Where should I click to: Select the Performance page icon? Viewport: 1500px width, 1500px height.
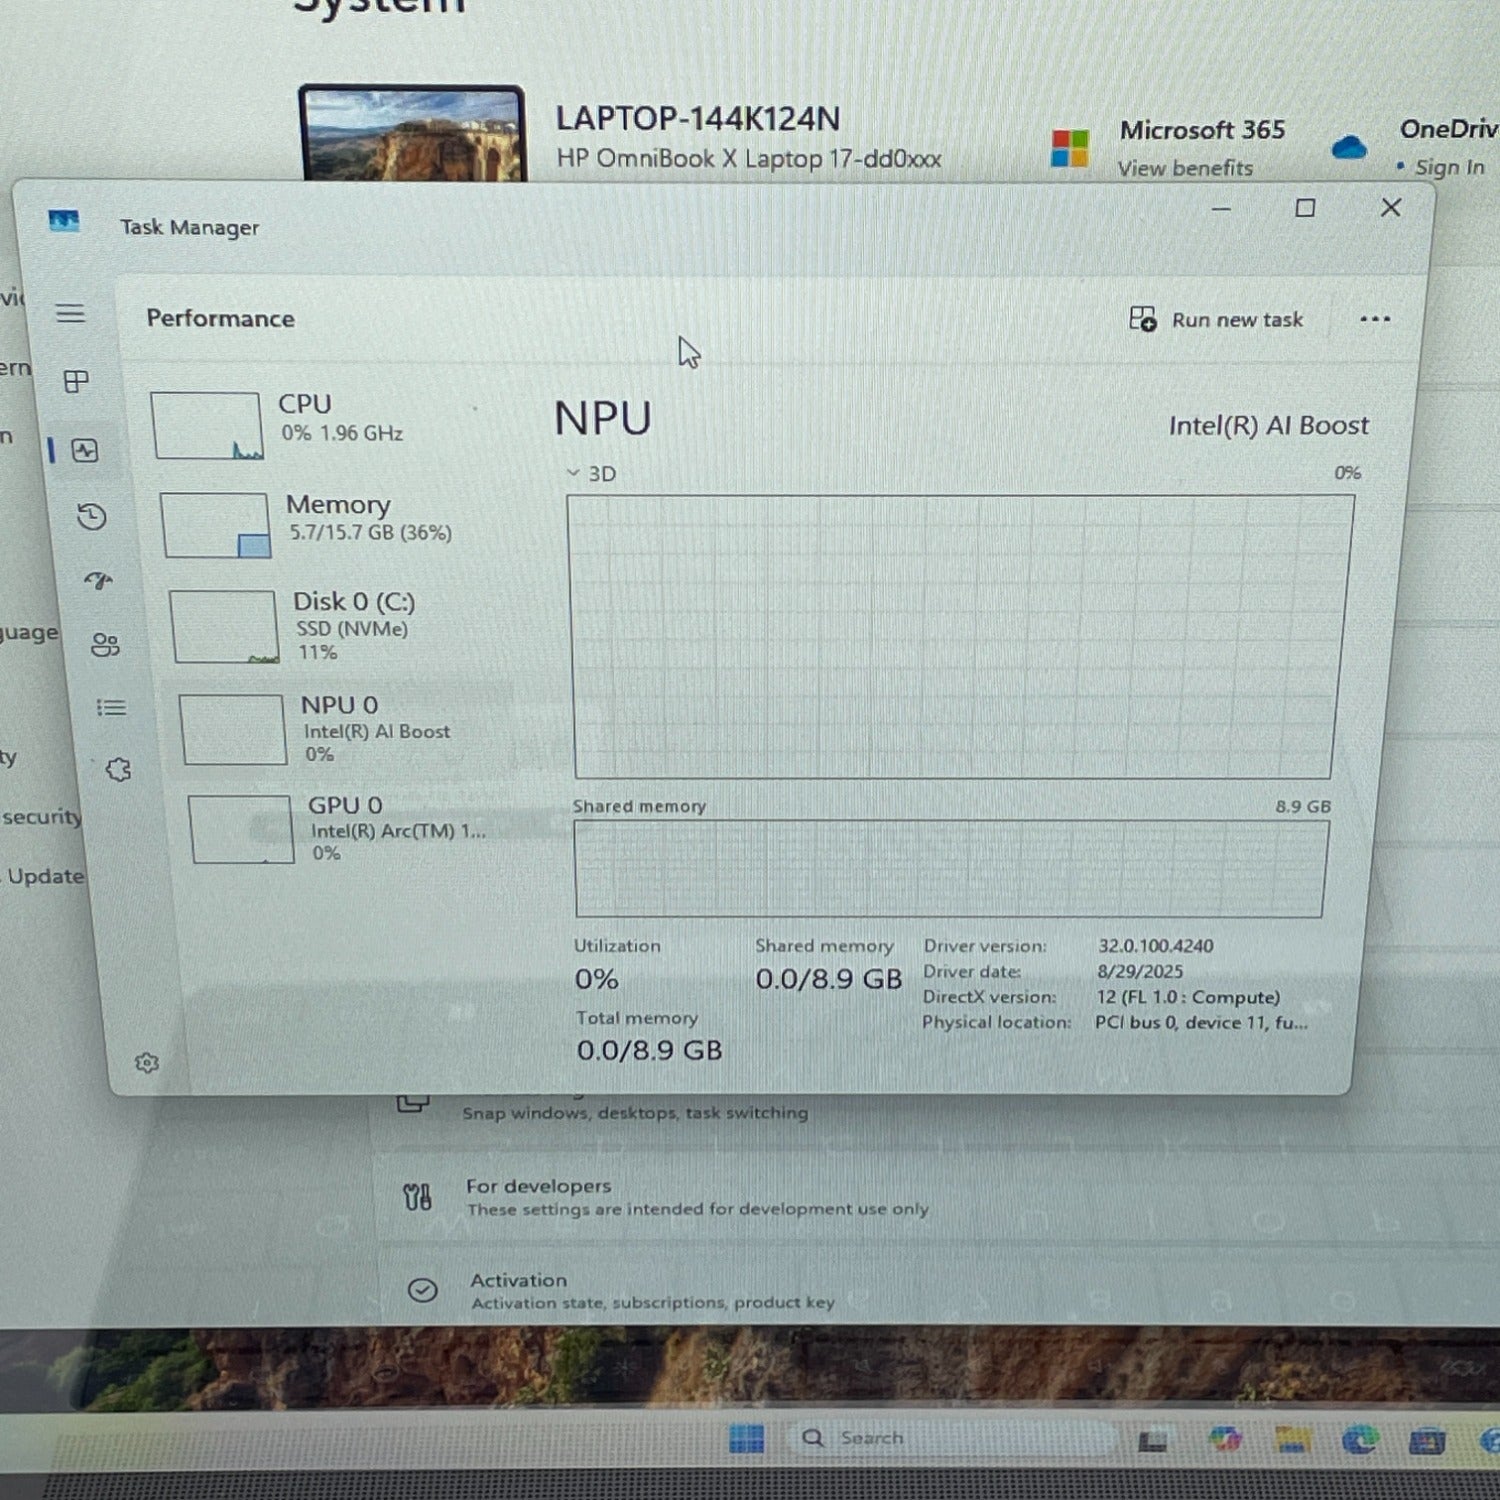[85, 451]
